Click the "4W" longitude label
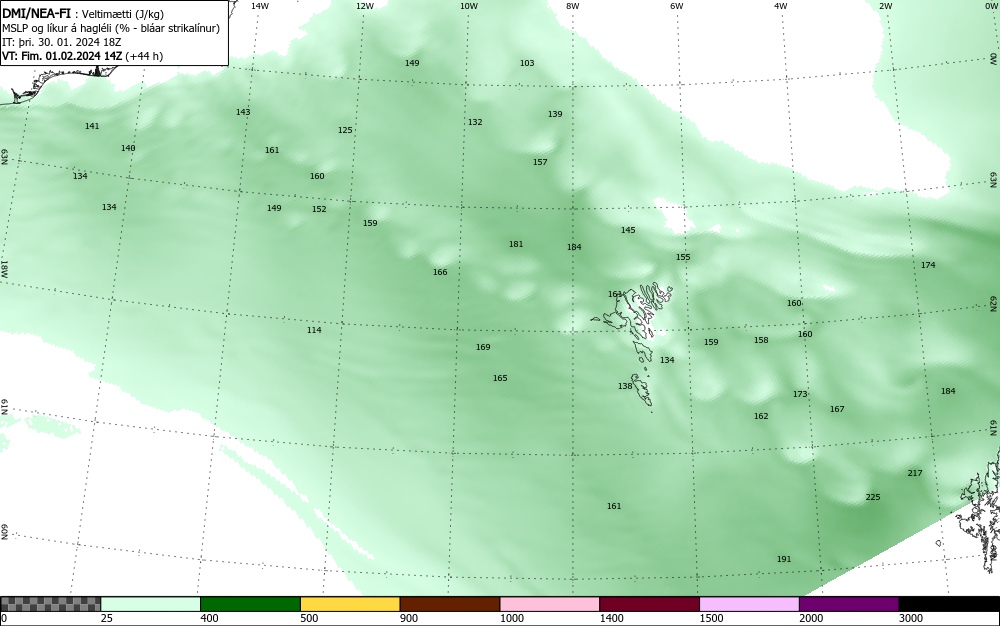Image resolution: width=1000 pixels, height=626 pixels. [x=781, y=6]
